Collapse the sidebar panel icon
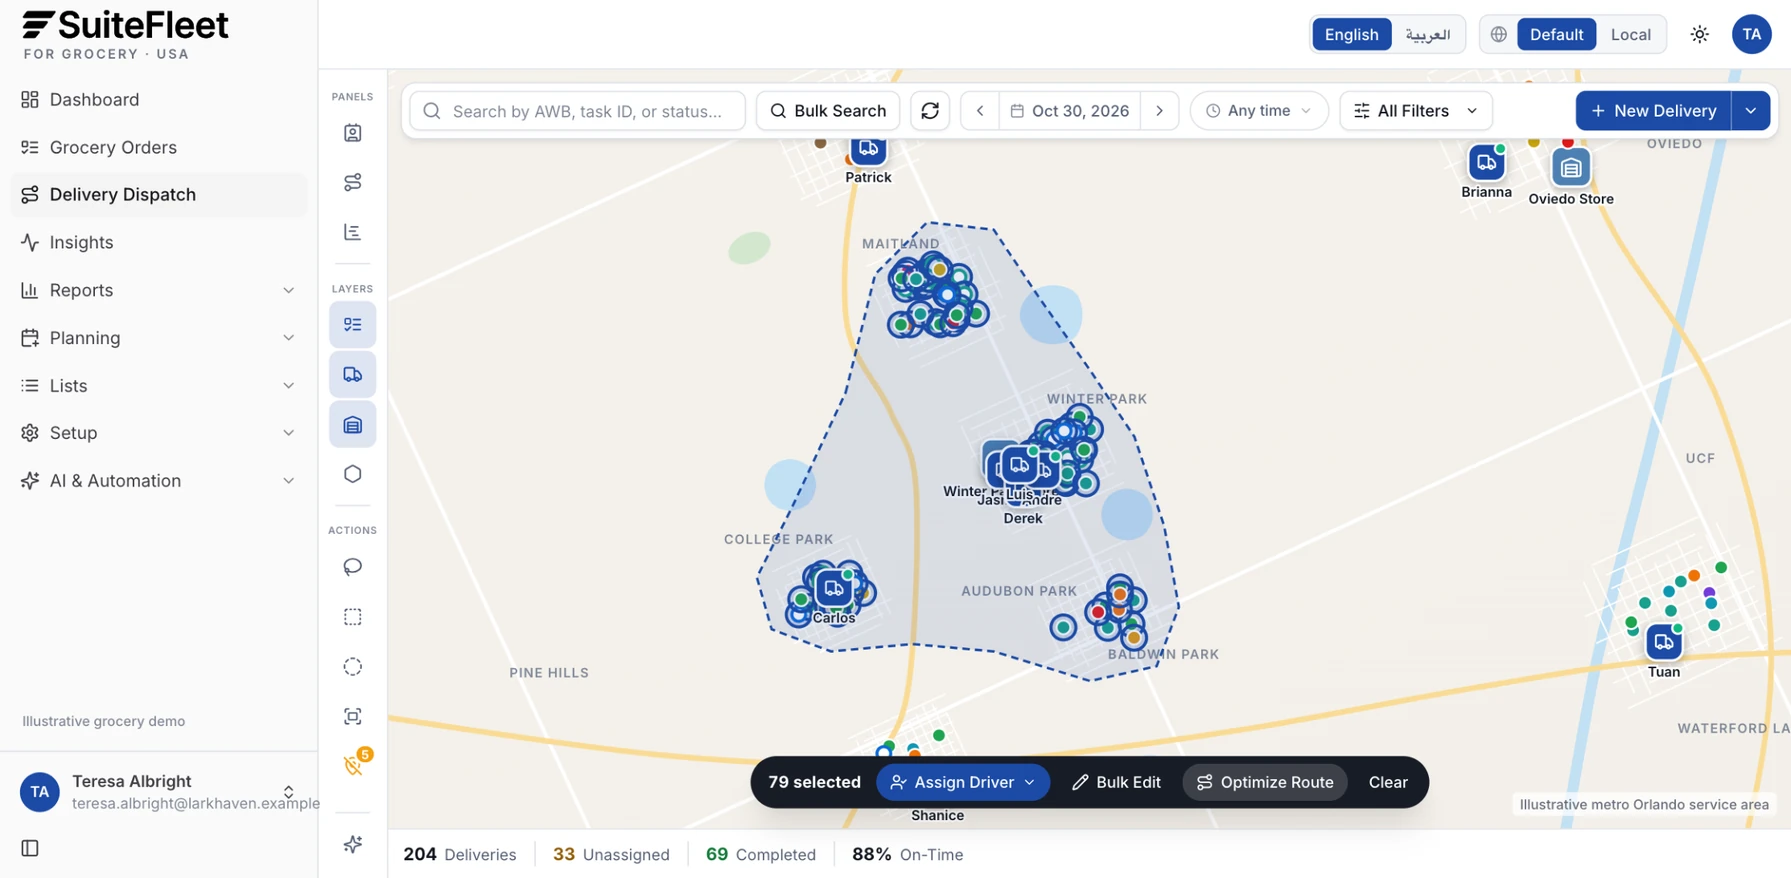This screenshot has height=878, width=1791. click(30, 848)
